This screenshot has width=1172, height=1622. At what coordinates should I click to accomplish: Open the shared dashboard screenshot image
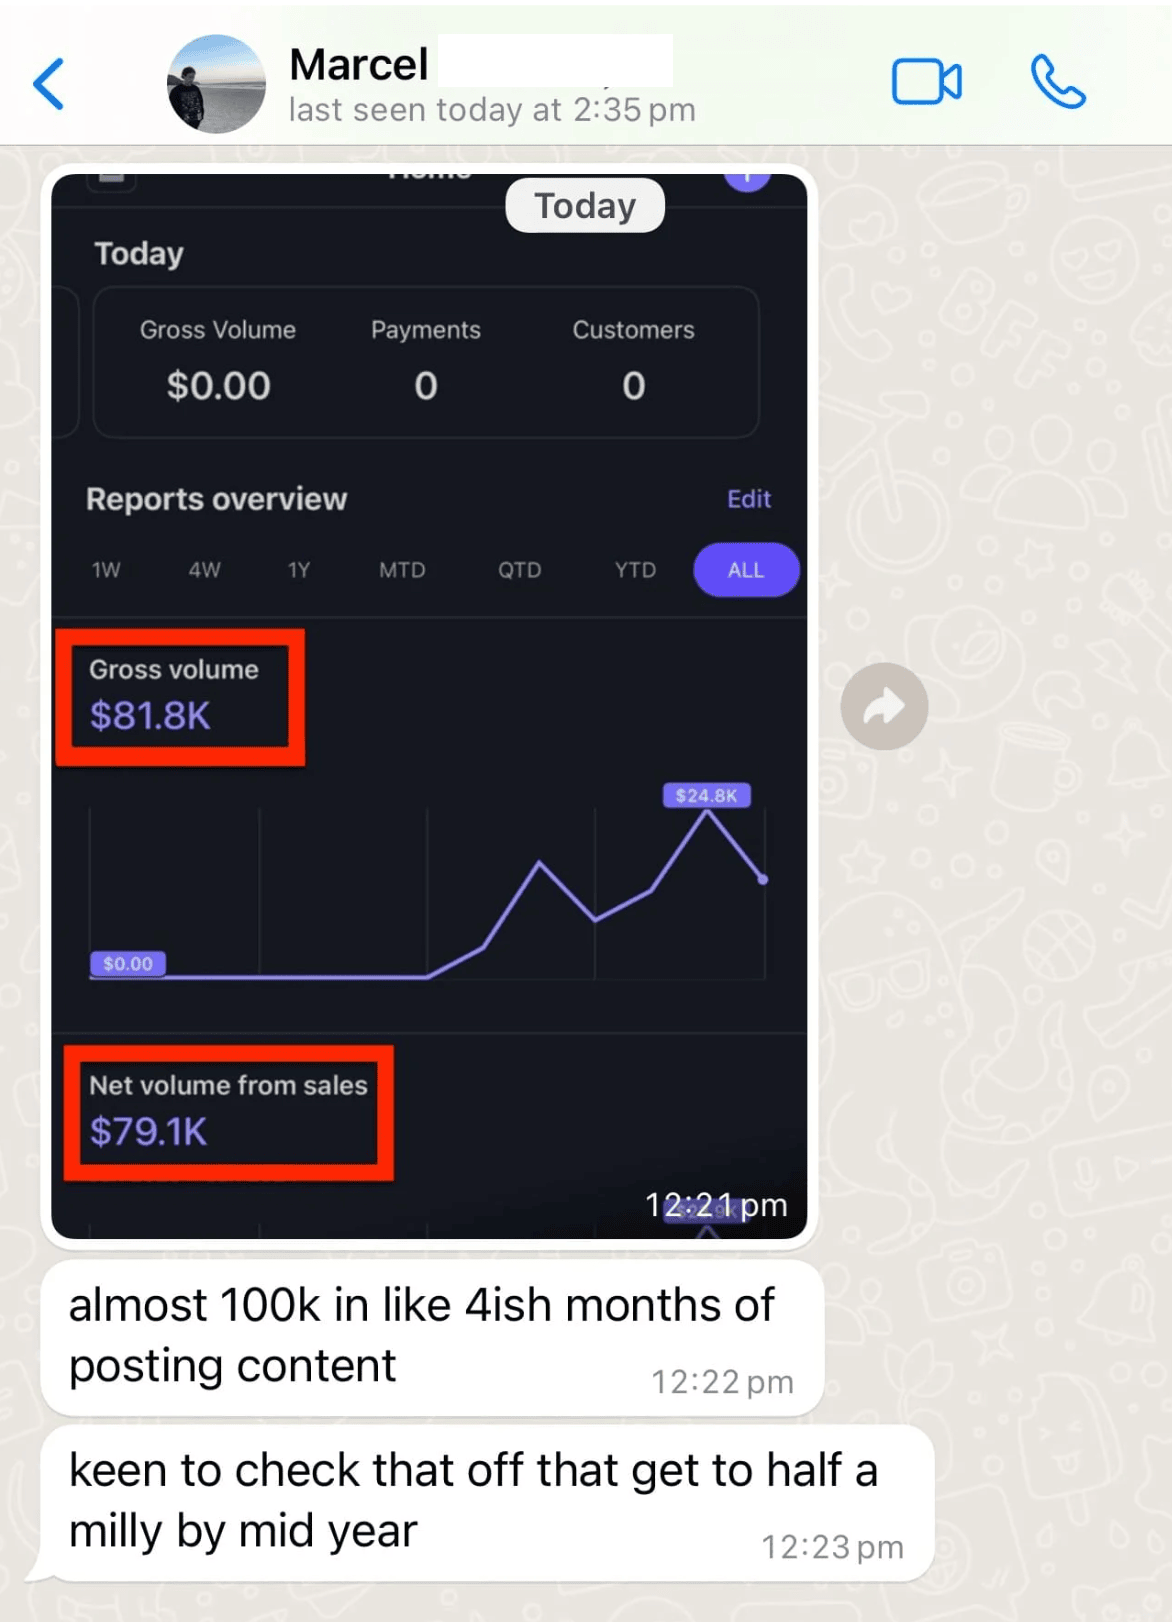[429, 706]
